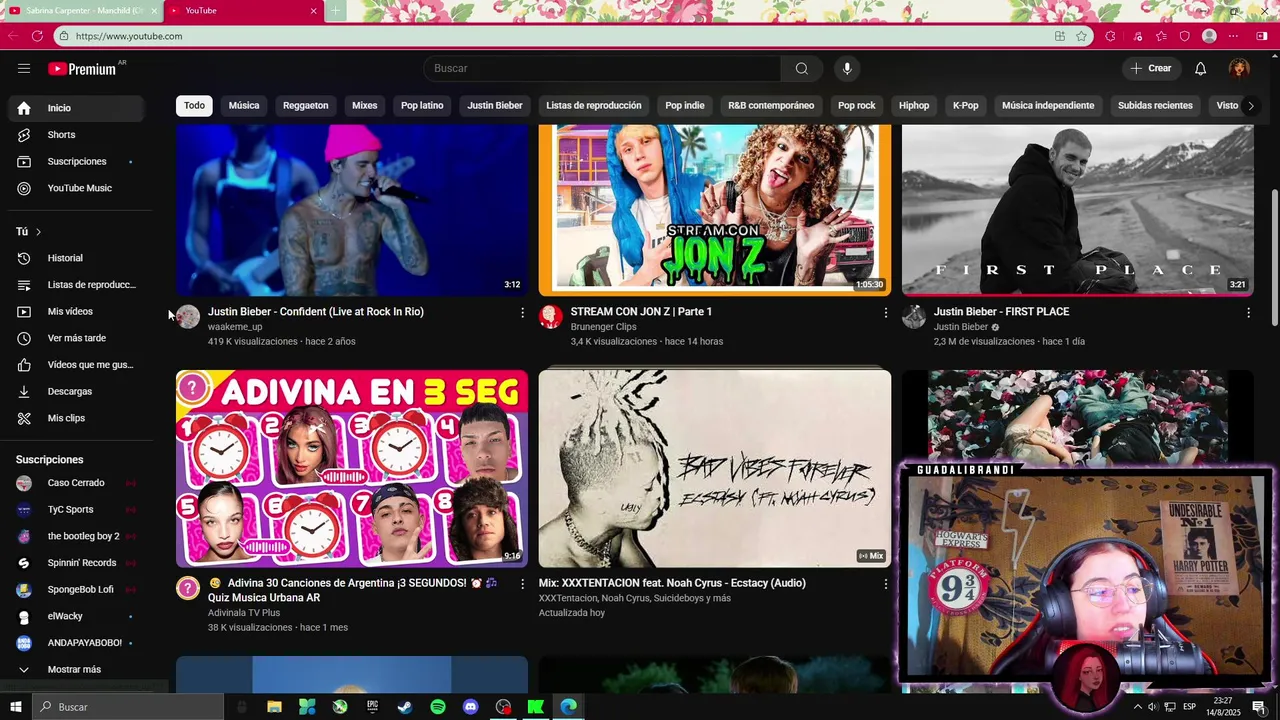Open ANDAPAYABOBO! subscription channel
This screenshot has width=1280, height=720.
click(x=76, y=643)
